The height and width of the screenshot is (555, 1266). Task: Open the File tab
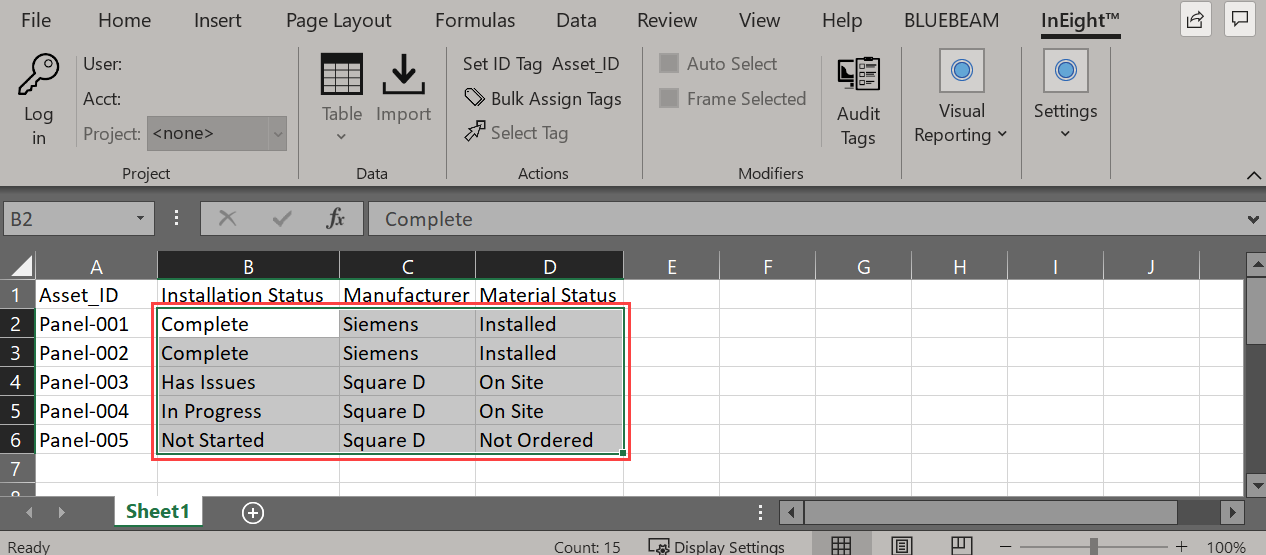click(36, 20)
